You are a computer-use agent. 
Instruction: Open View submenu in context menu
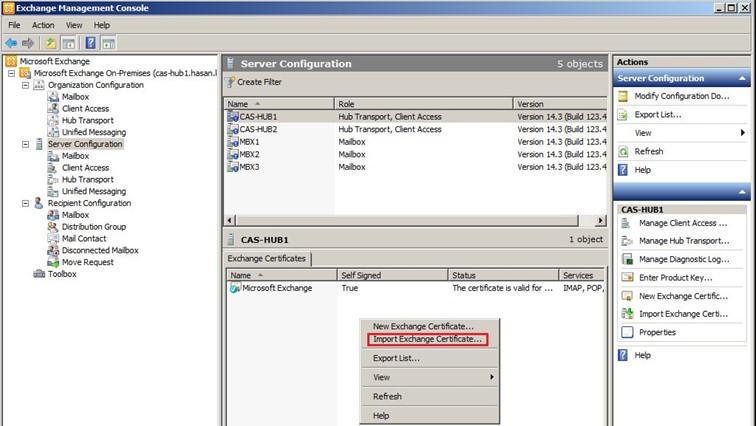tap(430, 377)
